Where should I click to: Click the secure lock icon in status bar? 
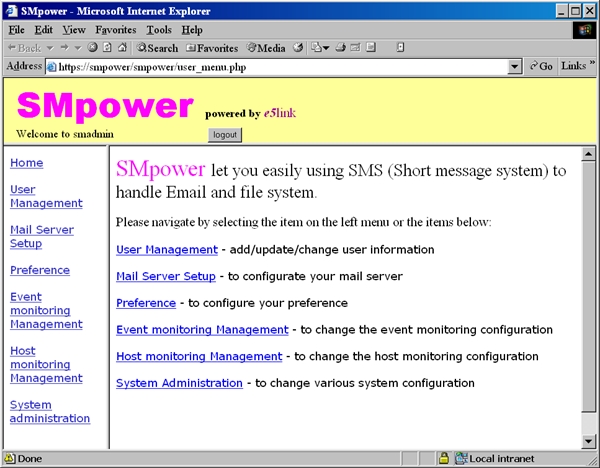point(442,459)
